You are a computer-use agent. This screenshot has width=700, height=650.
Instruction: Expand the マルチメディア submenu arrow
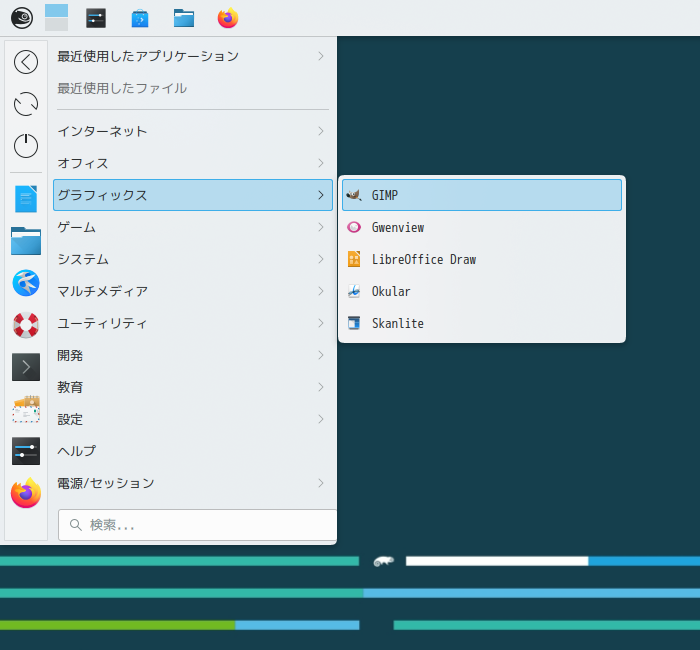coord(321,291)
